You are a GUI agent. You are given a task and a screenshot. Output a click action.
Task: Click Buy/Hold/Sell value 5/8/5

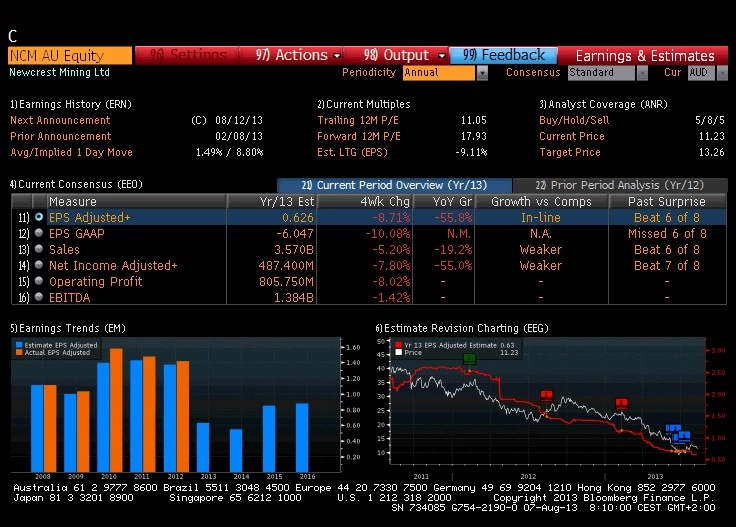click(710, 120)
